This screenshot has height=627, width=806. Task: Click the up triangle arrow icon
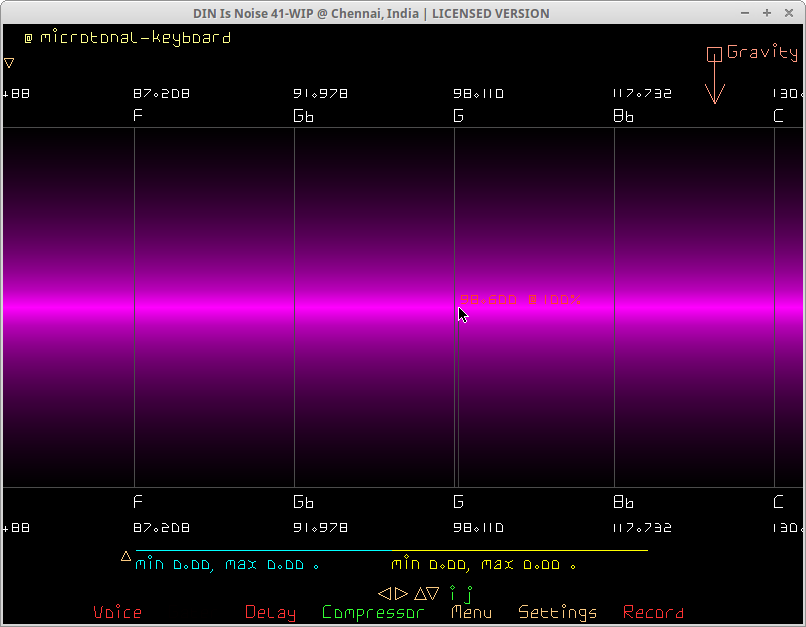[420, 593]
